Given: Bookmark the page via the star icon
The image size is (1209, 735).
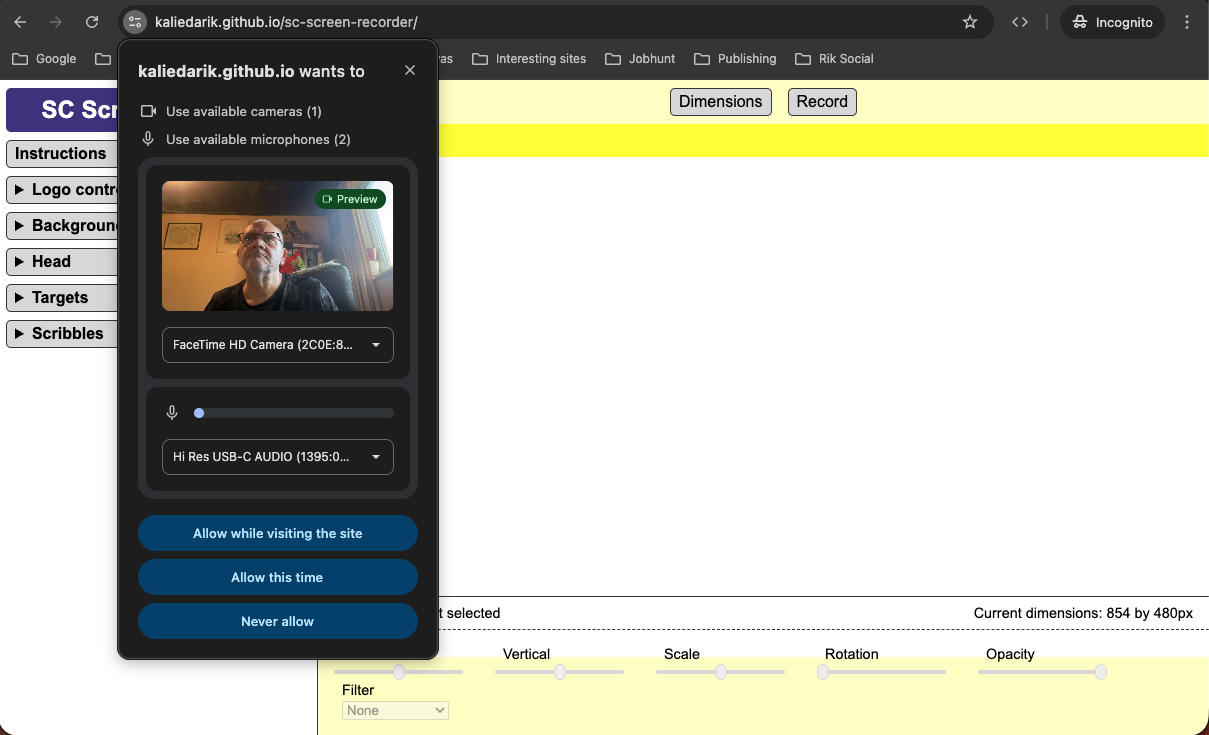Looking at the screenshot, I should pos(969,21).
